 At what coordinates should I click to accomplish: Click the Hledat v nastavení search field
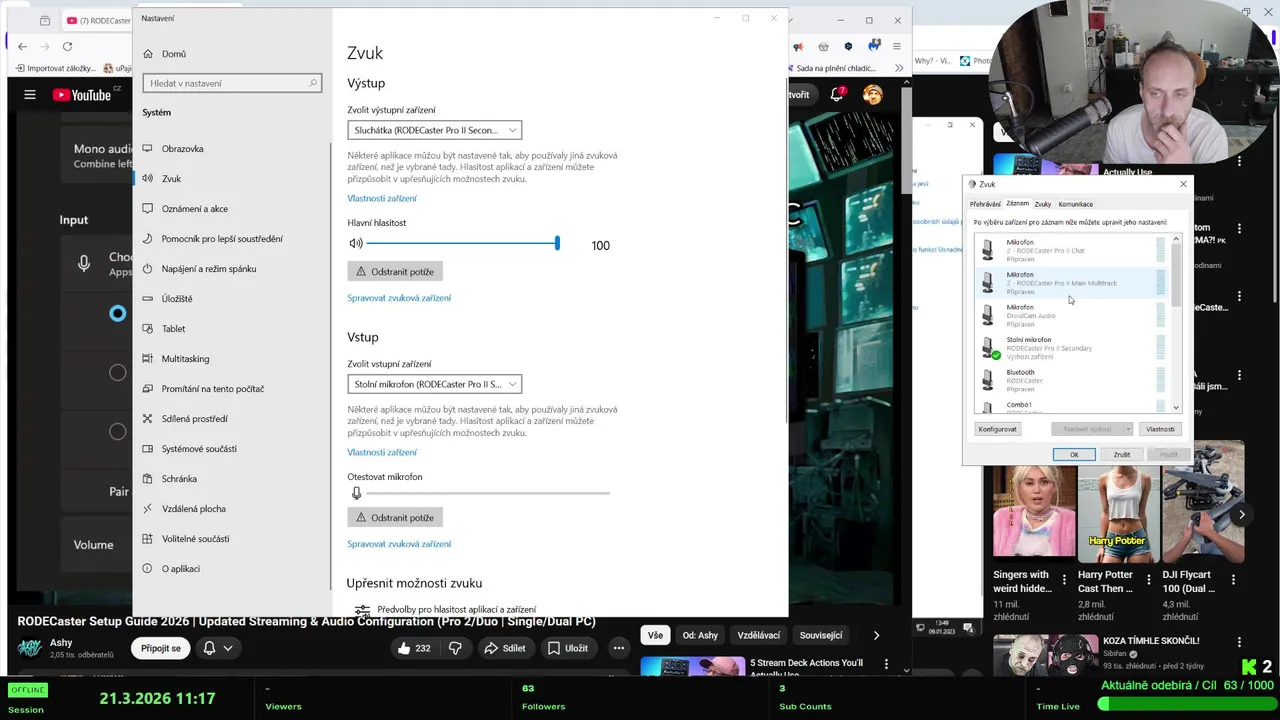(x=232, y=83)
